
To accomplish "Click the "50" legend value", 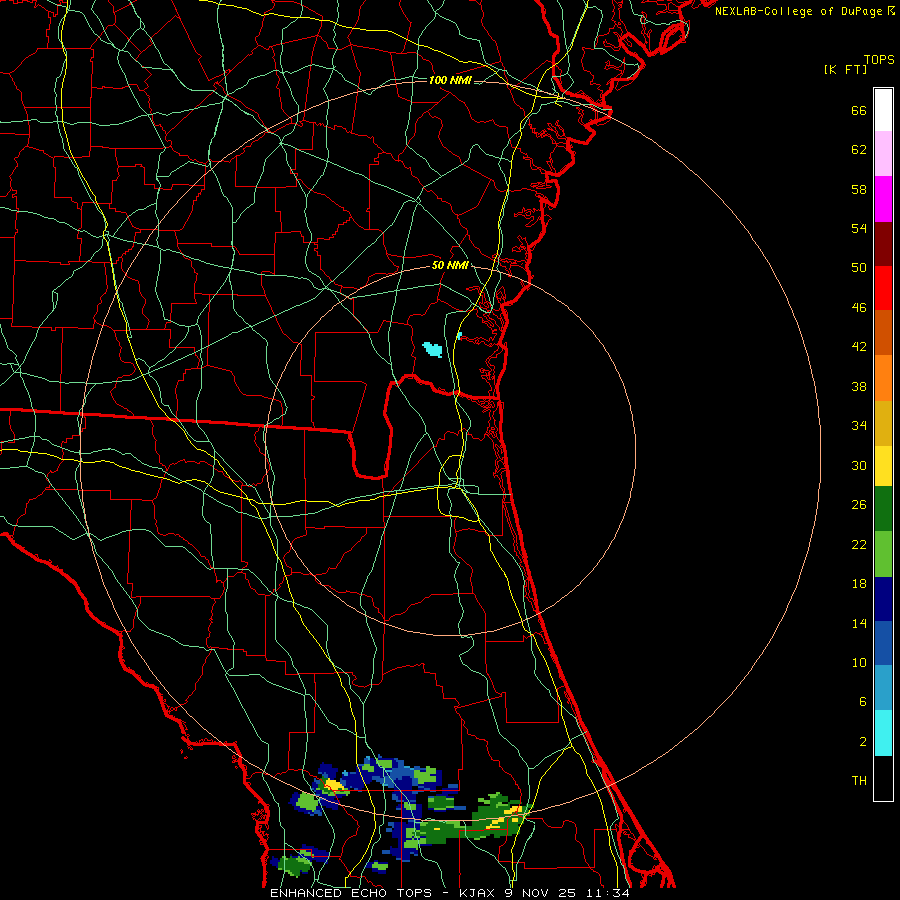I will coord(859,268).
